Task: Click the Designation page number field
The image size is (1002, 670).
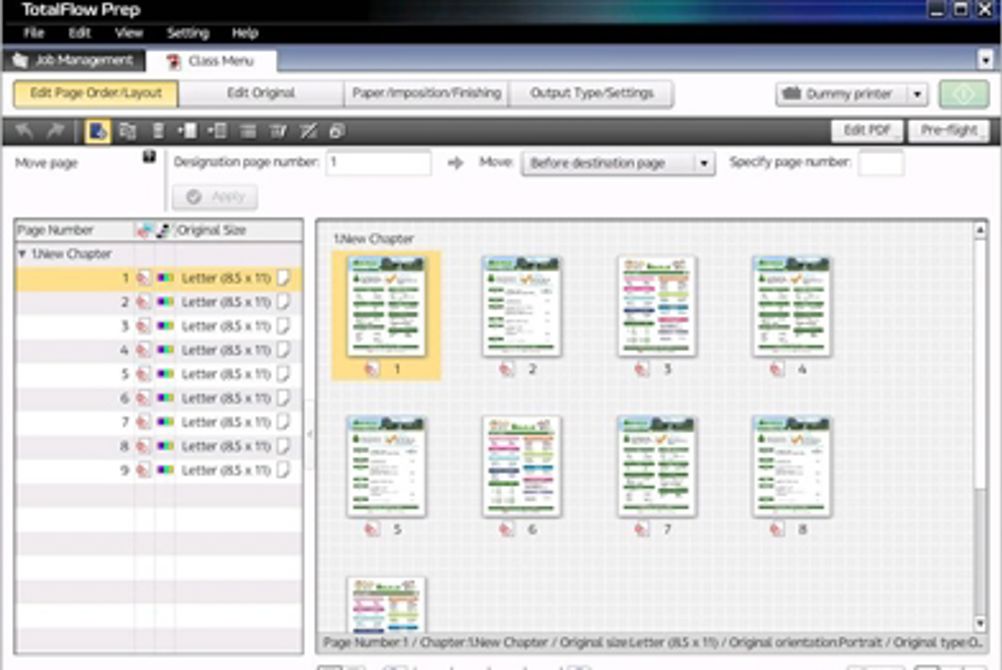Action: click(379, 162)
